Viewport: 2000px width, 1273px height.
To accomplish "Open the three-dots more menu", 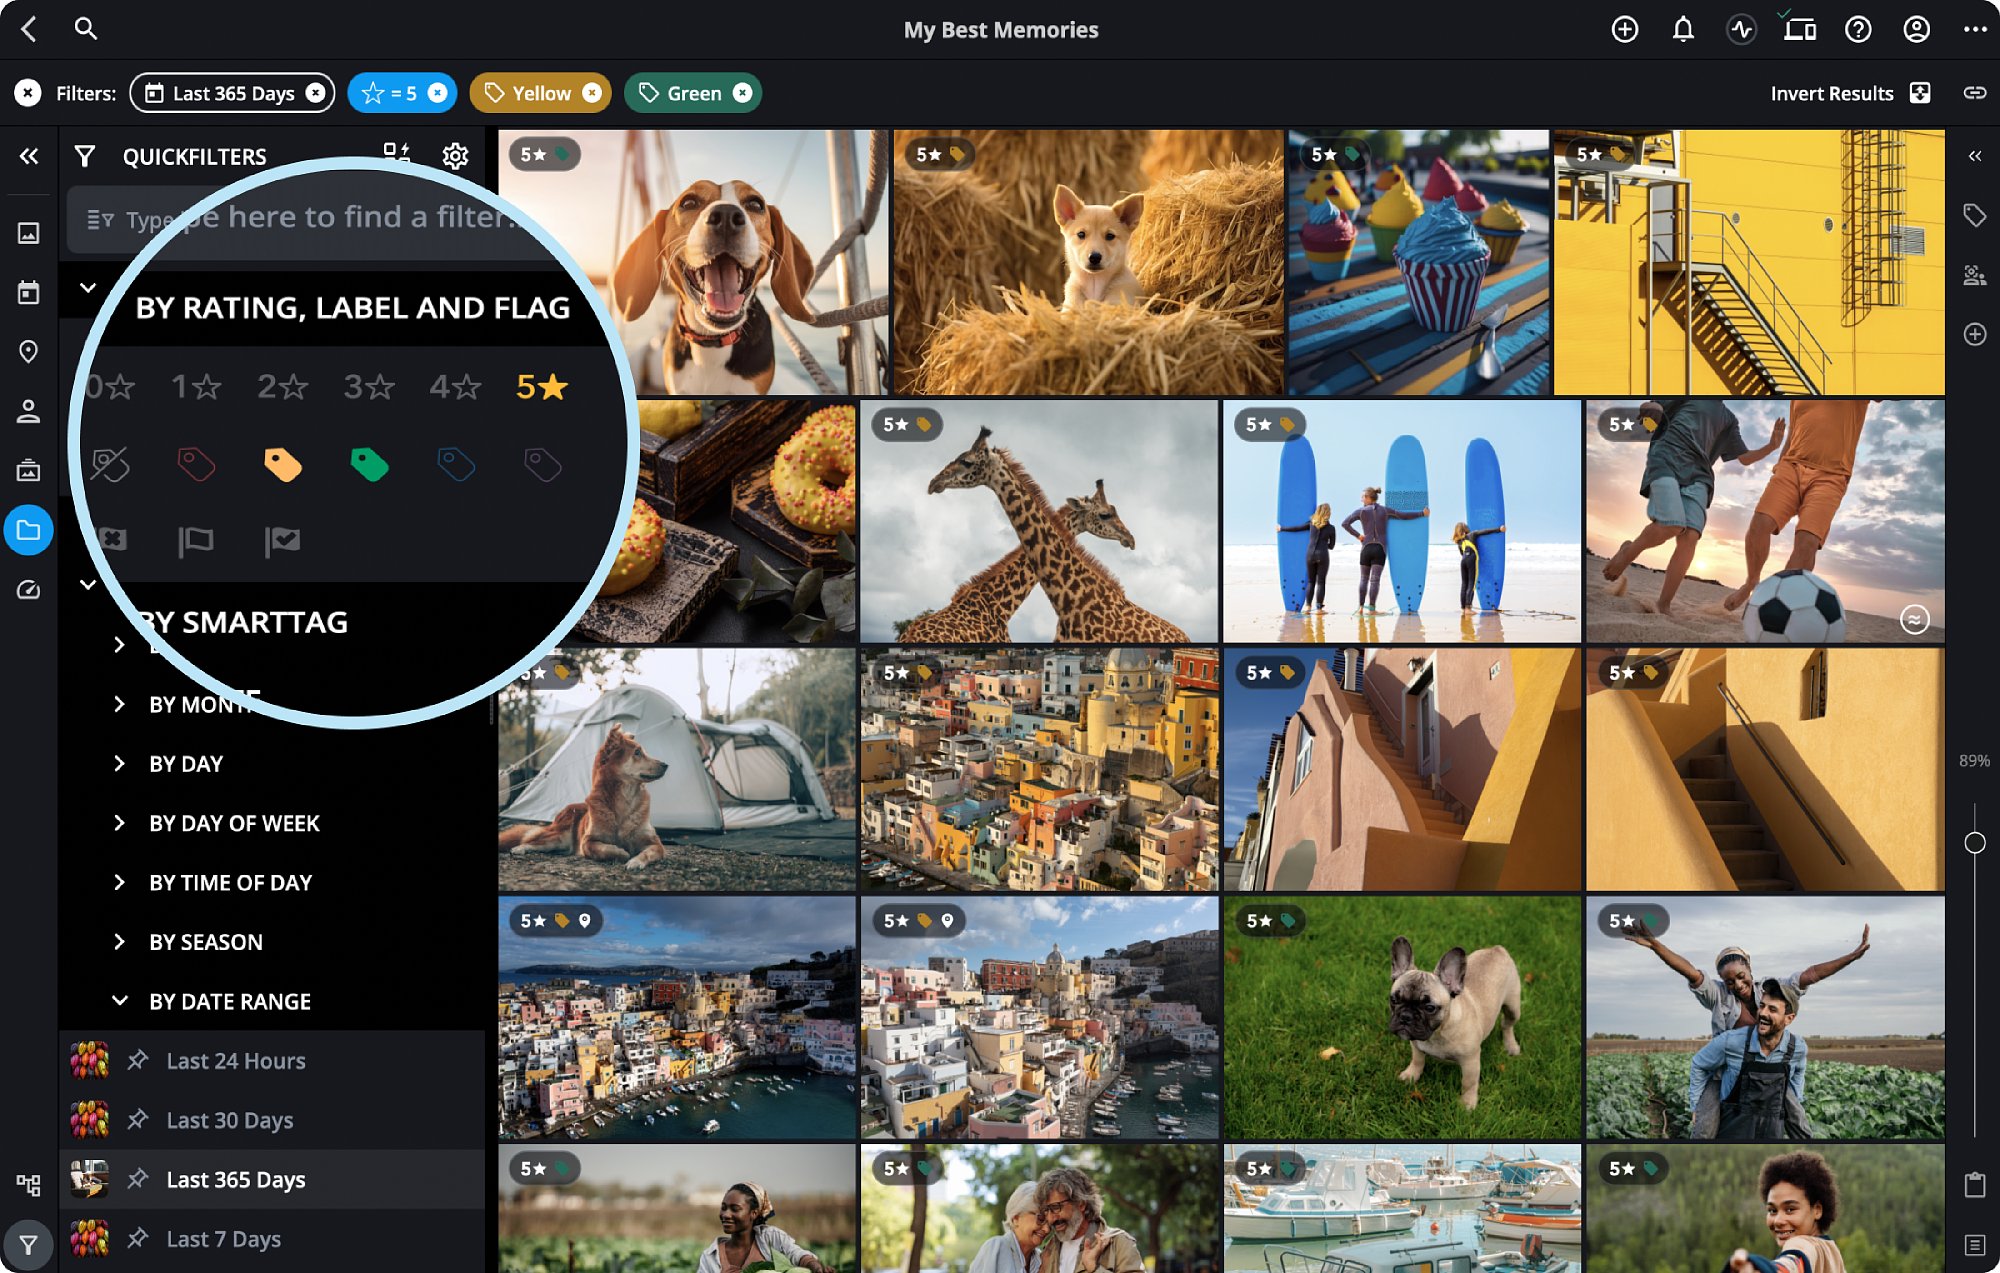I will coord(1974,29).
